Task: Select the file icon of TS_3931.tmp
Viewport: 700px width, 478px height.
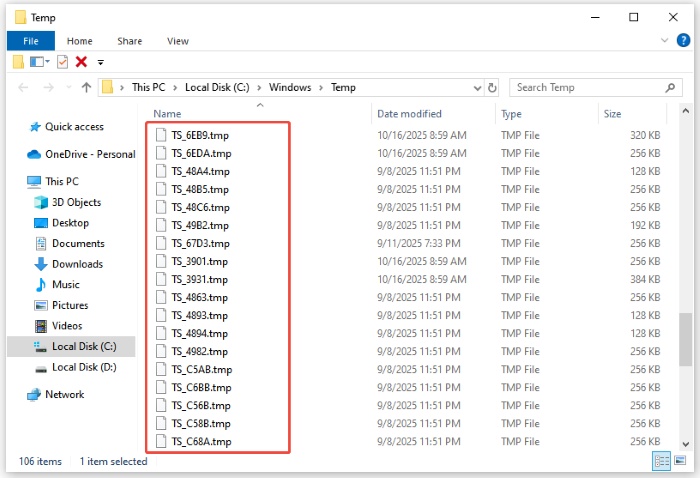Action: [161, 279]
